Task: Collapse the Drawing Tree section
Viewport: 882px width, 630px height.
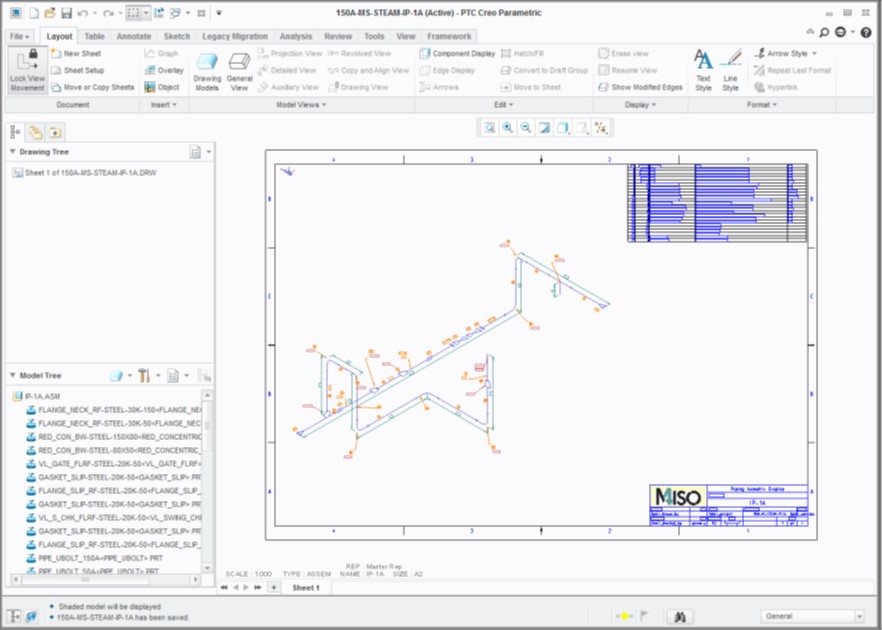Action: click(x=13, y=152)
